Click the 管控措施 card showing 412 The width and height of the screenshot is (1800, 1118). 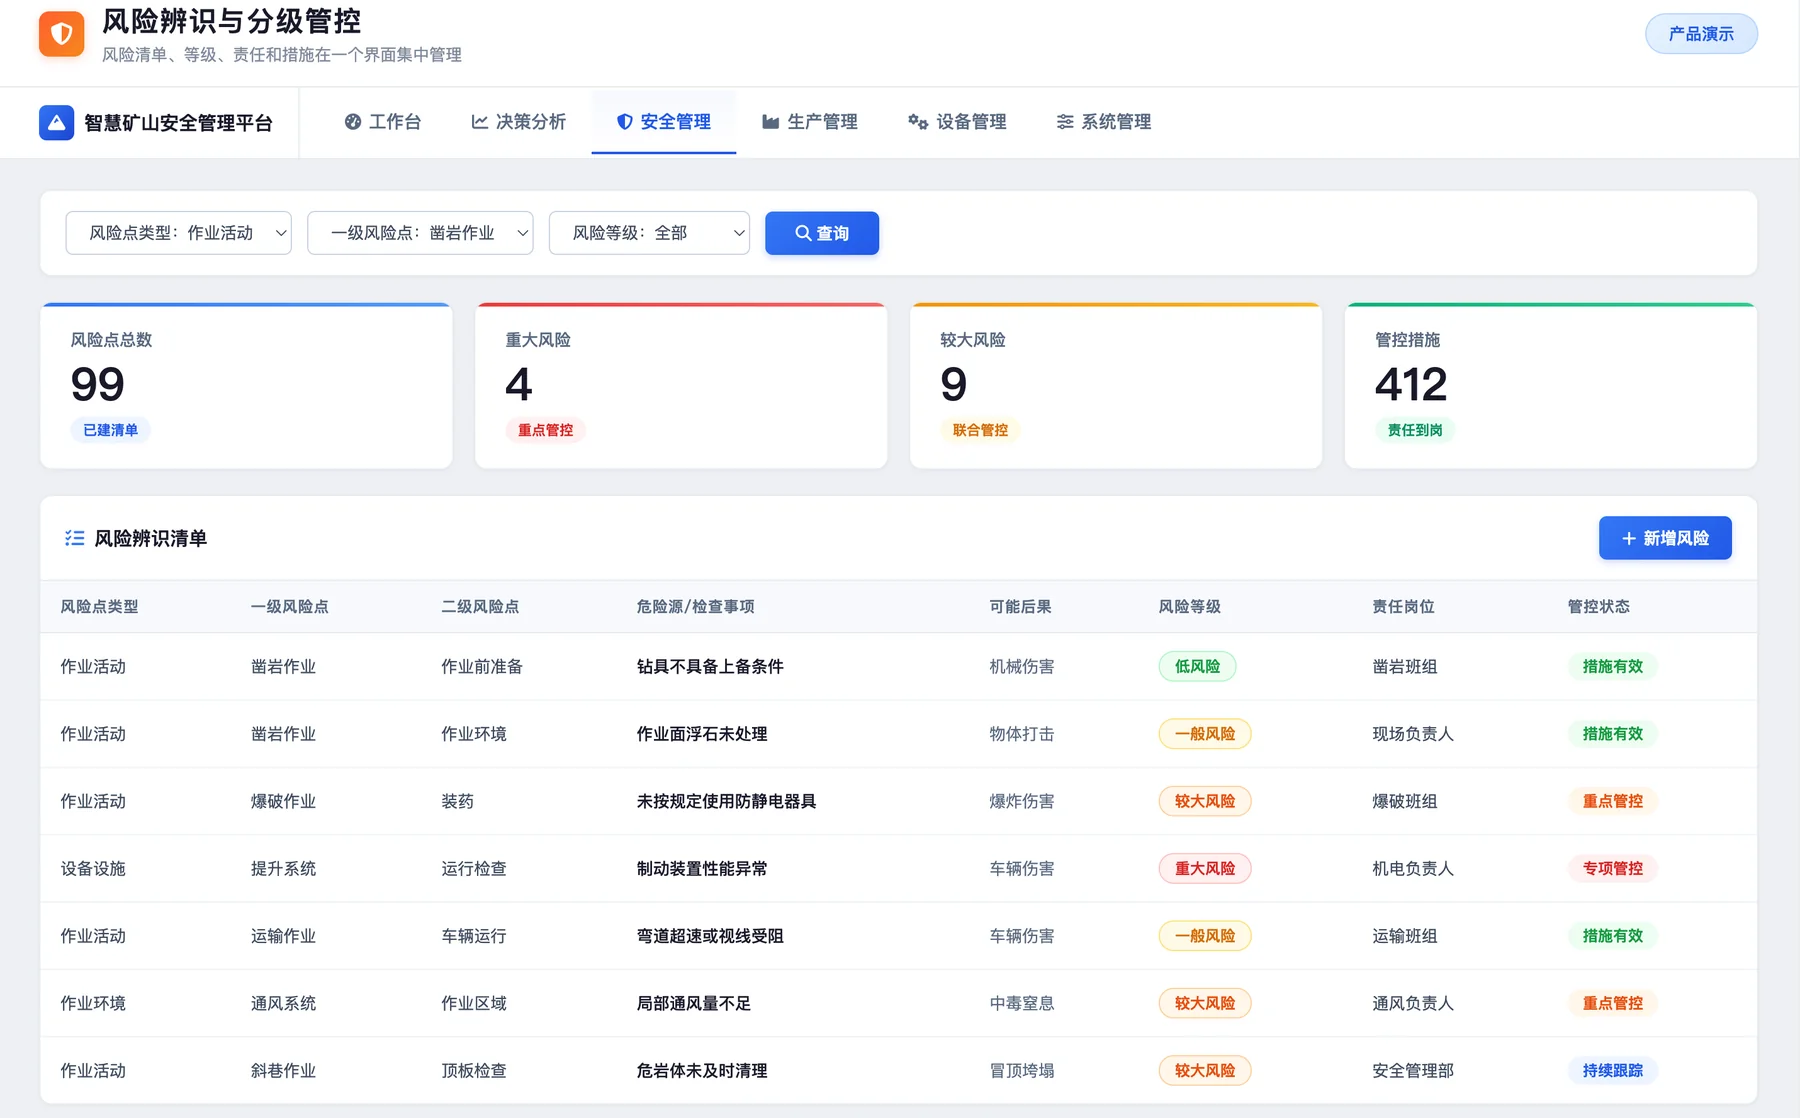click(x=1551, y=386)
